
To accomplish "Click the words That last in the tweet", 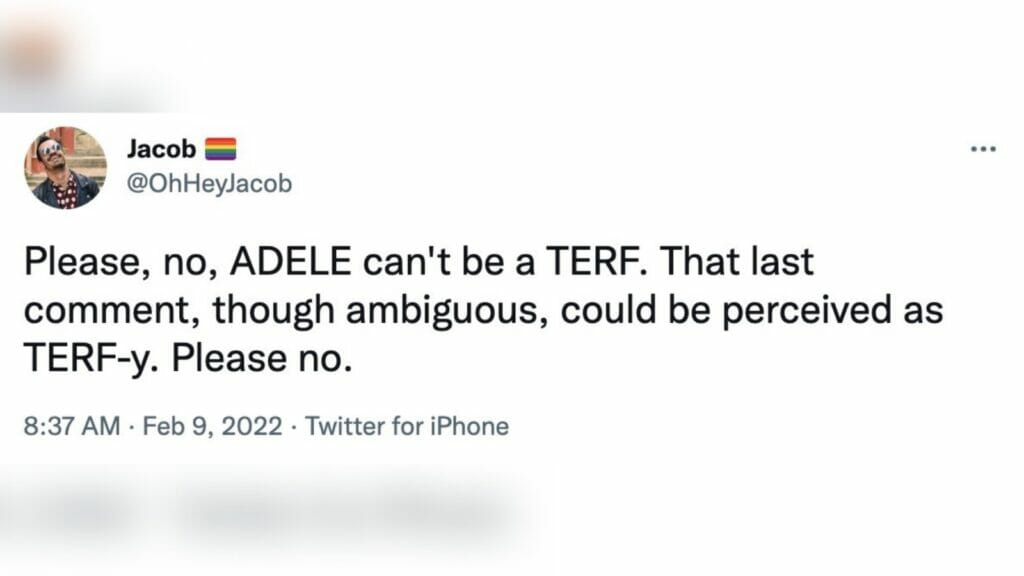I will [x=737, y=261].
